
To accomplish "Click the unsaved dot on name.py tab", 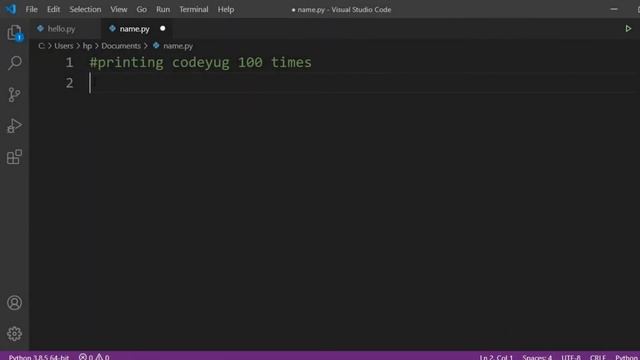I will [x=162, y=29].
